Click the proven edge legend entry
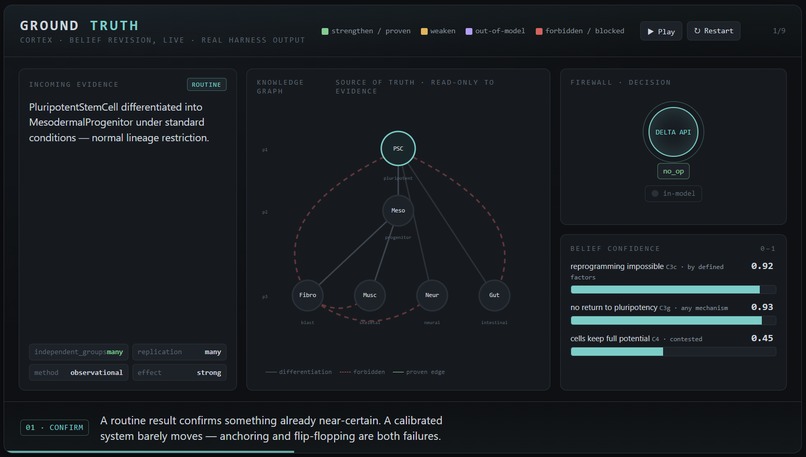Viewport: 806px width, 457px height. click(419, 372)
